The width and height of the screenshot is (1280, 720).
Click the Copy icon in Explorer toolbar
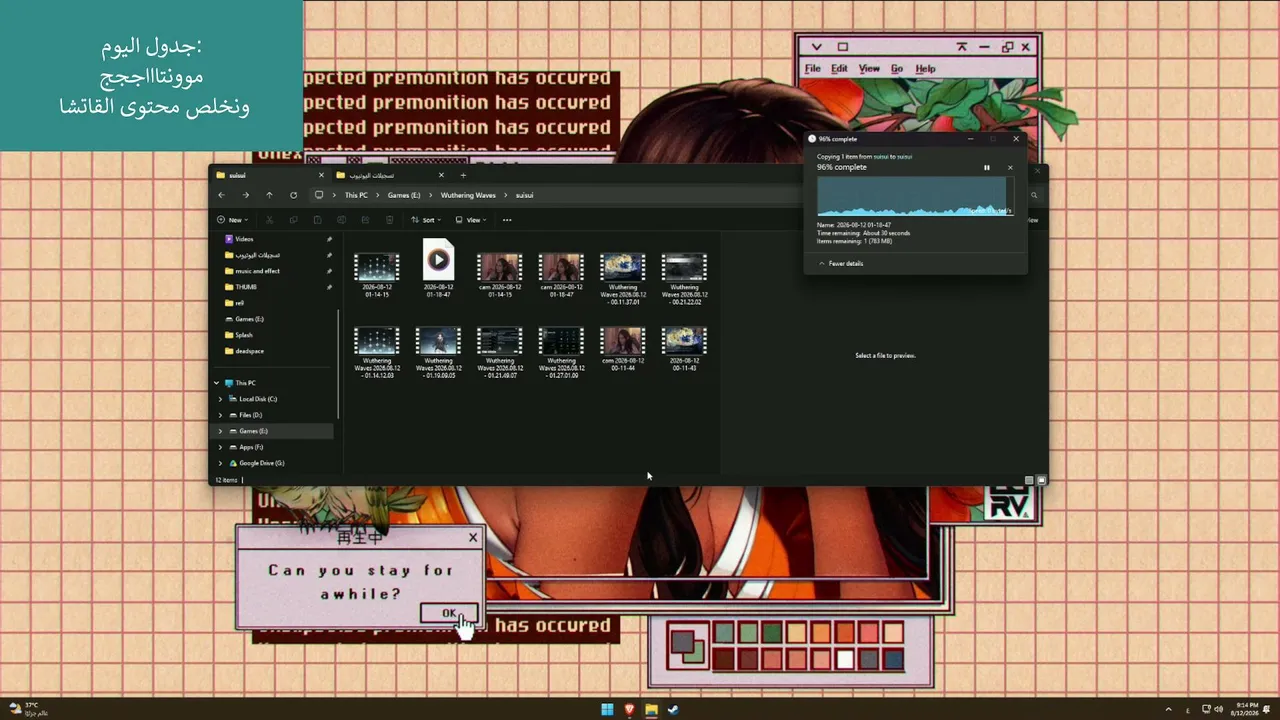click(293, 220)
